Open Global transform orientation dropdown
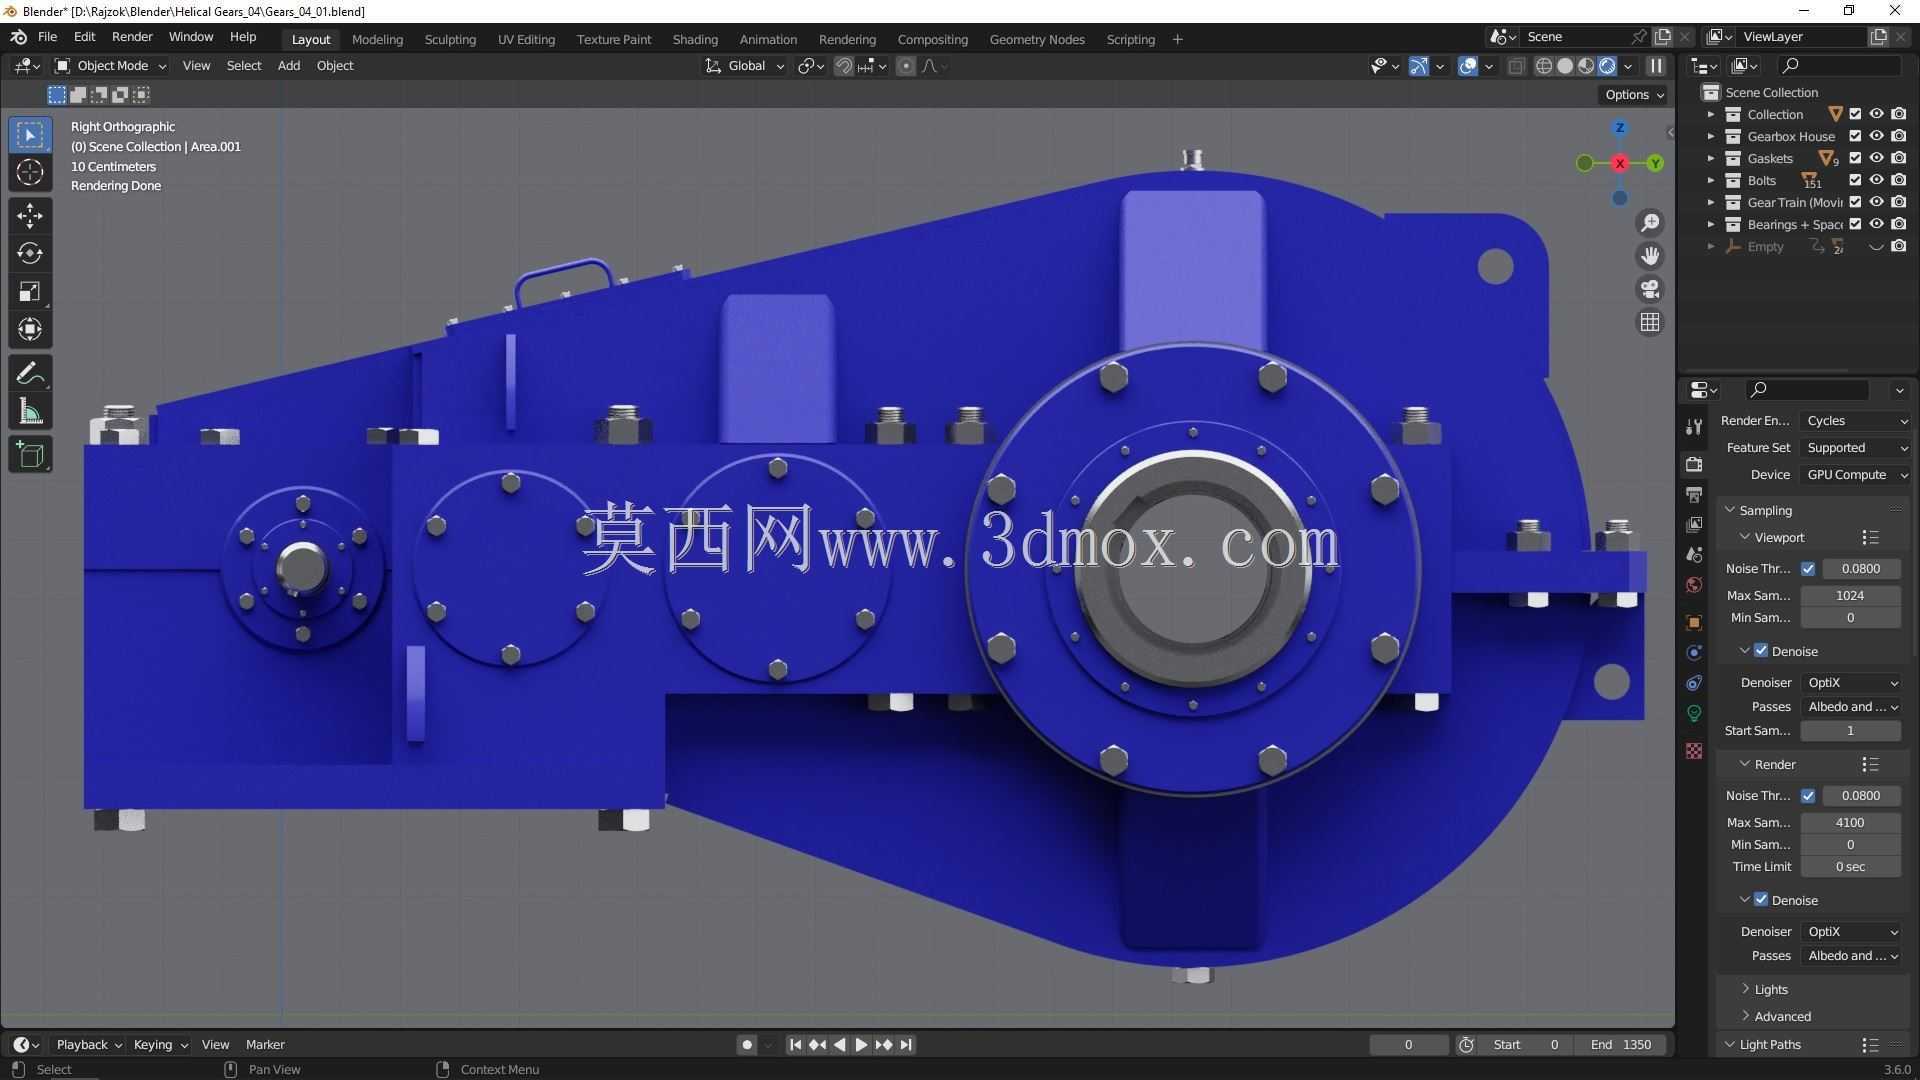Image resolution: width=1920 pixels, height=1080 pixels. pyautogui.click(x=745, y=66)
